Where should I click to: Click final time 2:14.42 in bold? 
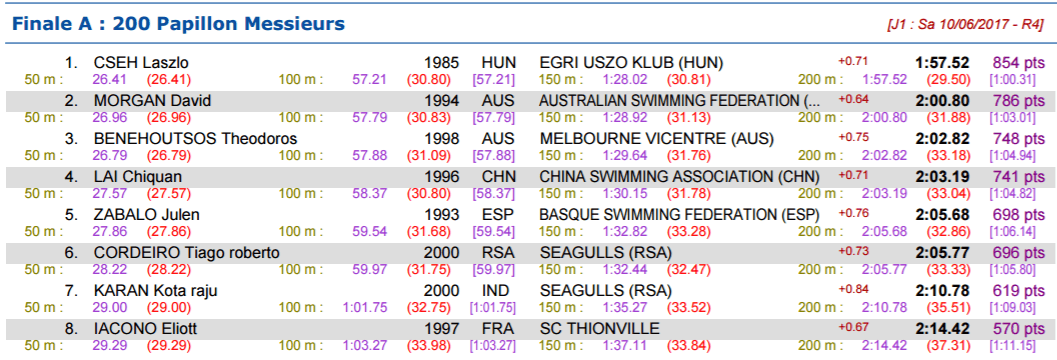[x=942, y=329]
